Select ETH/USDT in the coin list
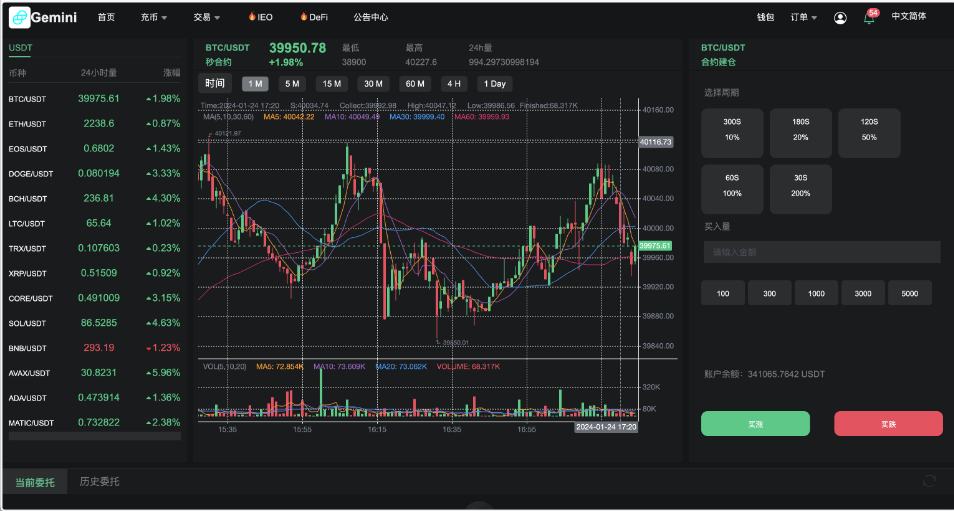The width and height of the screenshot is (954, 511). 27,124
